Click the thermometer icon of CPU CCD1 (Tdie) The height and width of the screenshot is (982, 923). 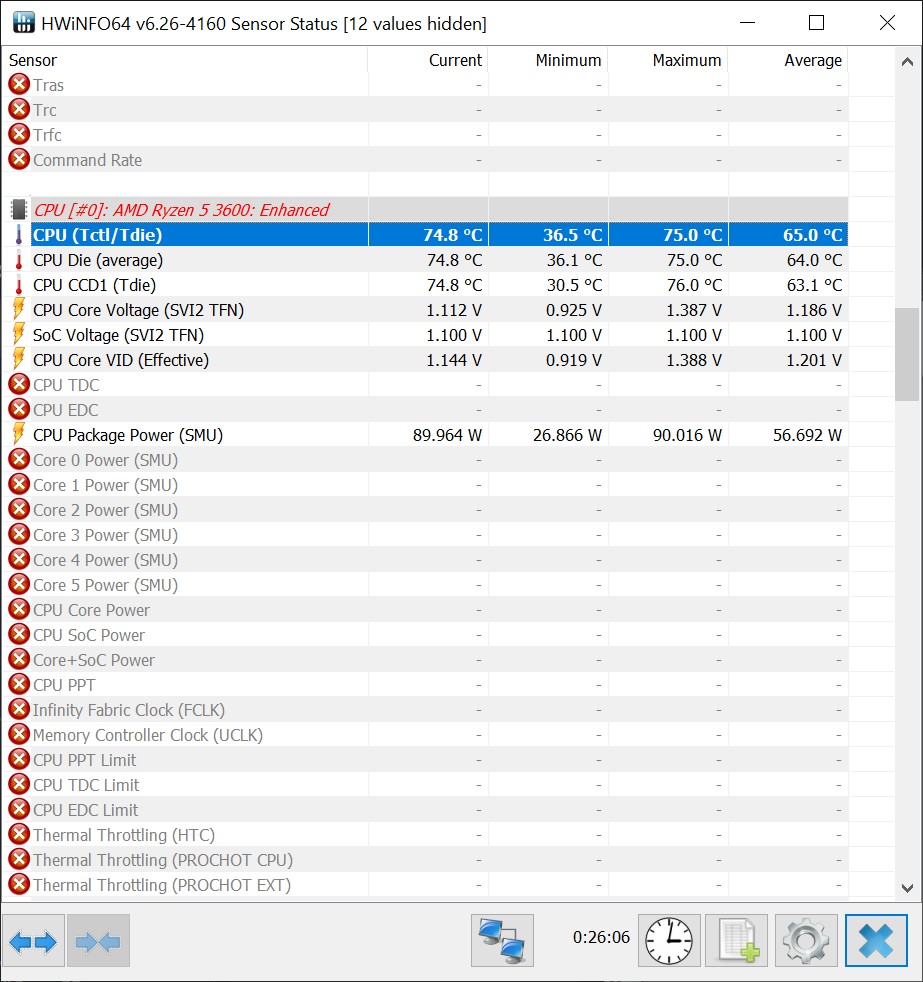[19, 285]
